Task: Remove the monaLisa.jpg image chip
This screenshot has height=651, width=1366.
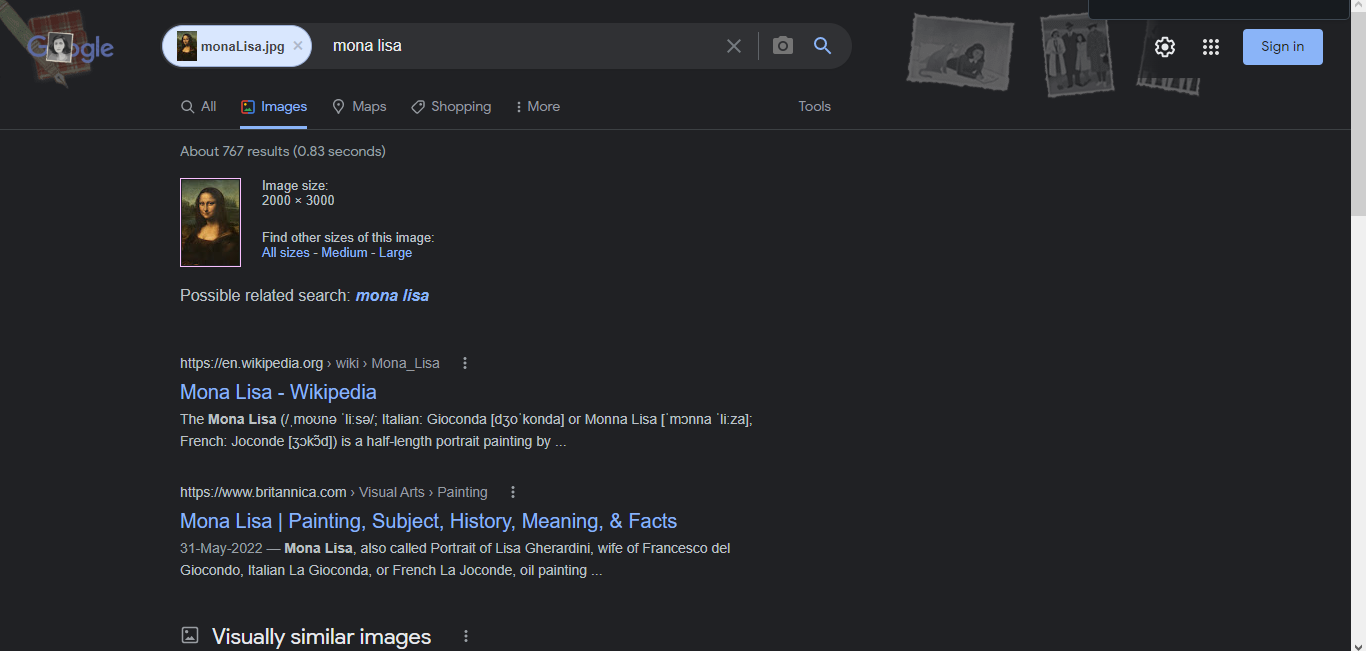Action: click(298, 46)
